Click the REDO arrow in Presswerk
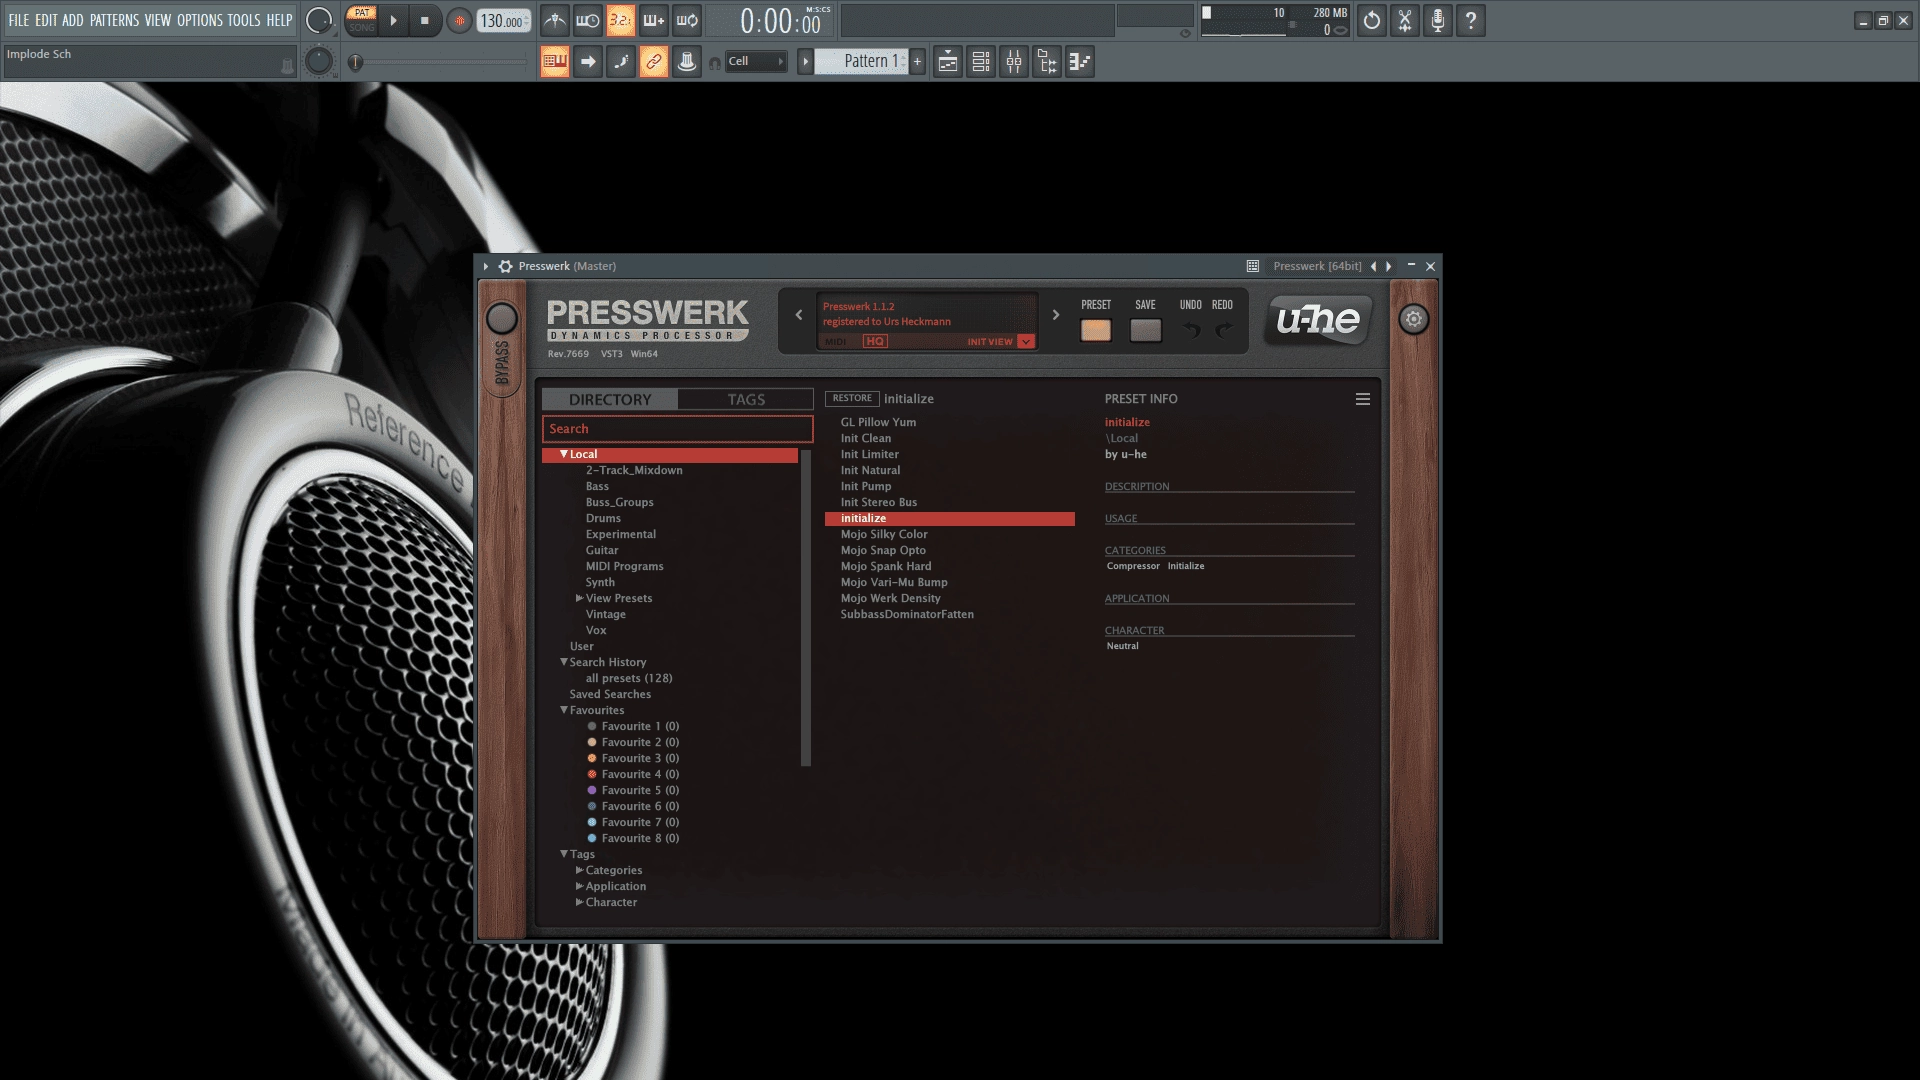Screen dimensions: 1920x1080 pos(1223,330)
